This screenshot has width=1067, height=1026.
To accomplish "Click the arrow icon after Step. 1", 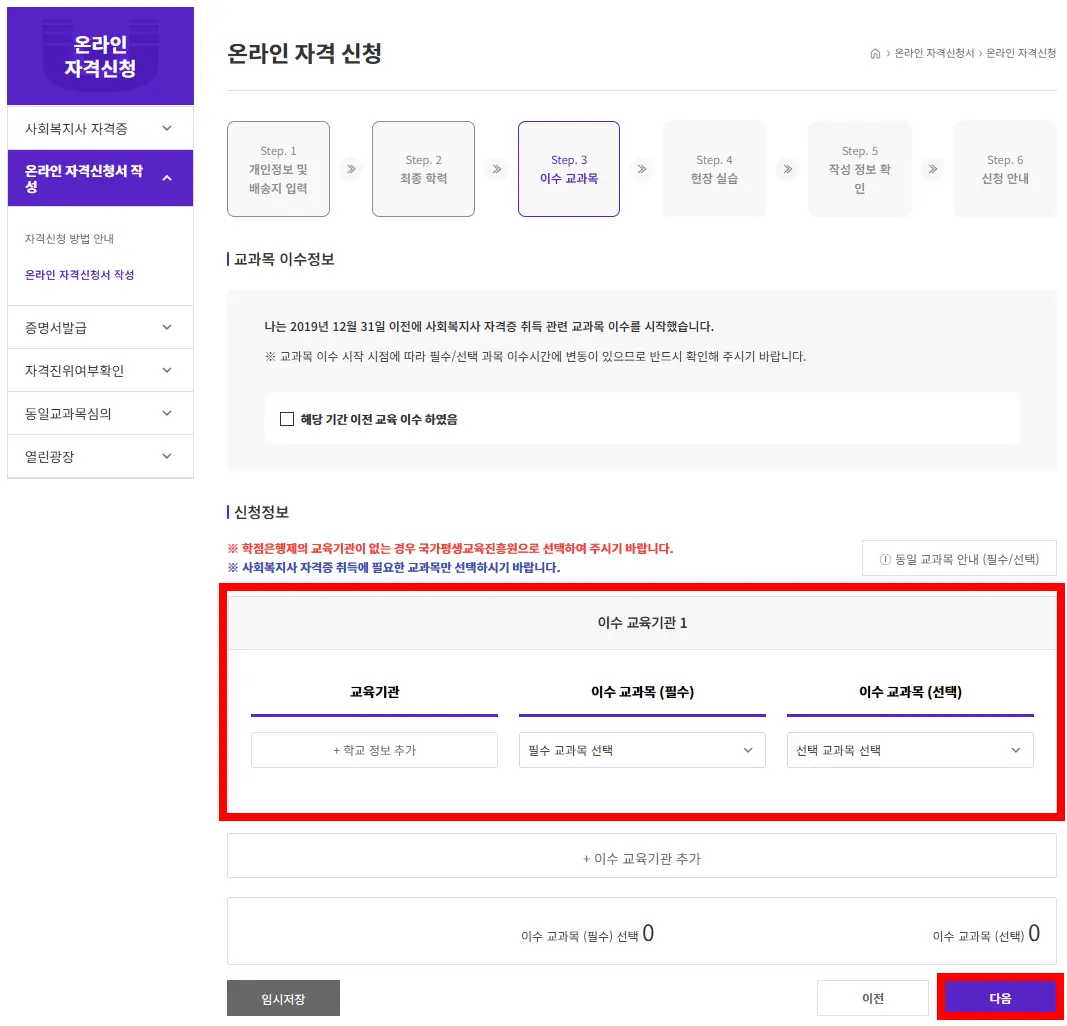I will (351, 169).
